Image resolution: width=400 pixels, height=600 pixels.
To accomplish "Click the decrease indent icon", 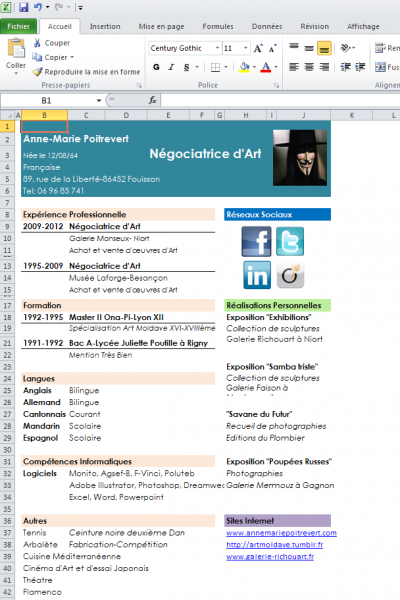I will point(345,67).
